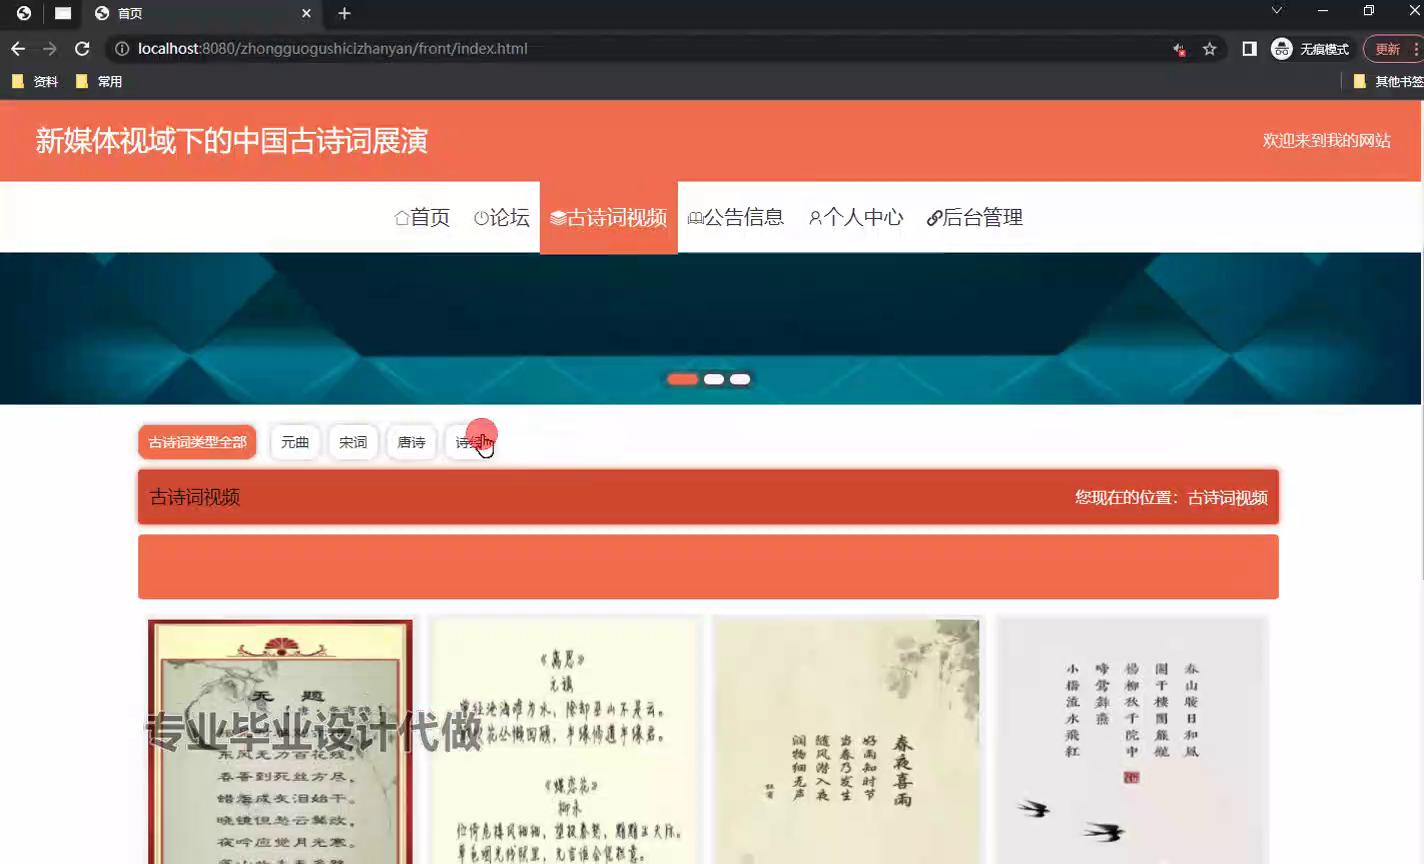Click the 无痕模式 incognito profile icon
The width and height of the screenshot is (1424, 864).
(x=1310, y=48)
